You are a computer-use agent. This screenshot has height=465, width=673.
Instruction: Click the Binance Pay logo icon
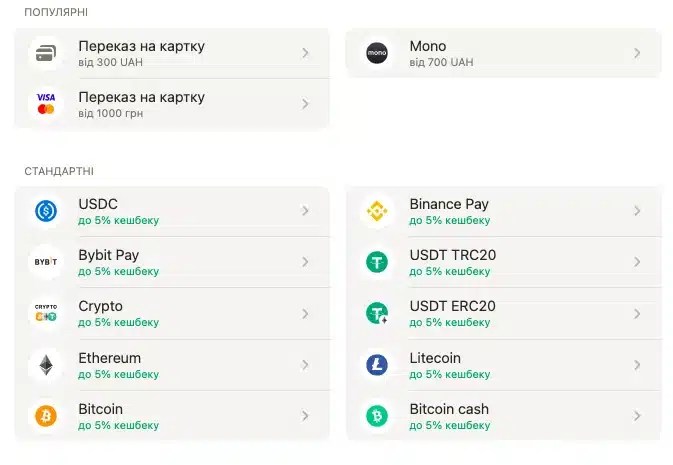point(377,211)
